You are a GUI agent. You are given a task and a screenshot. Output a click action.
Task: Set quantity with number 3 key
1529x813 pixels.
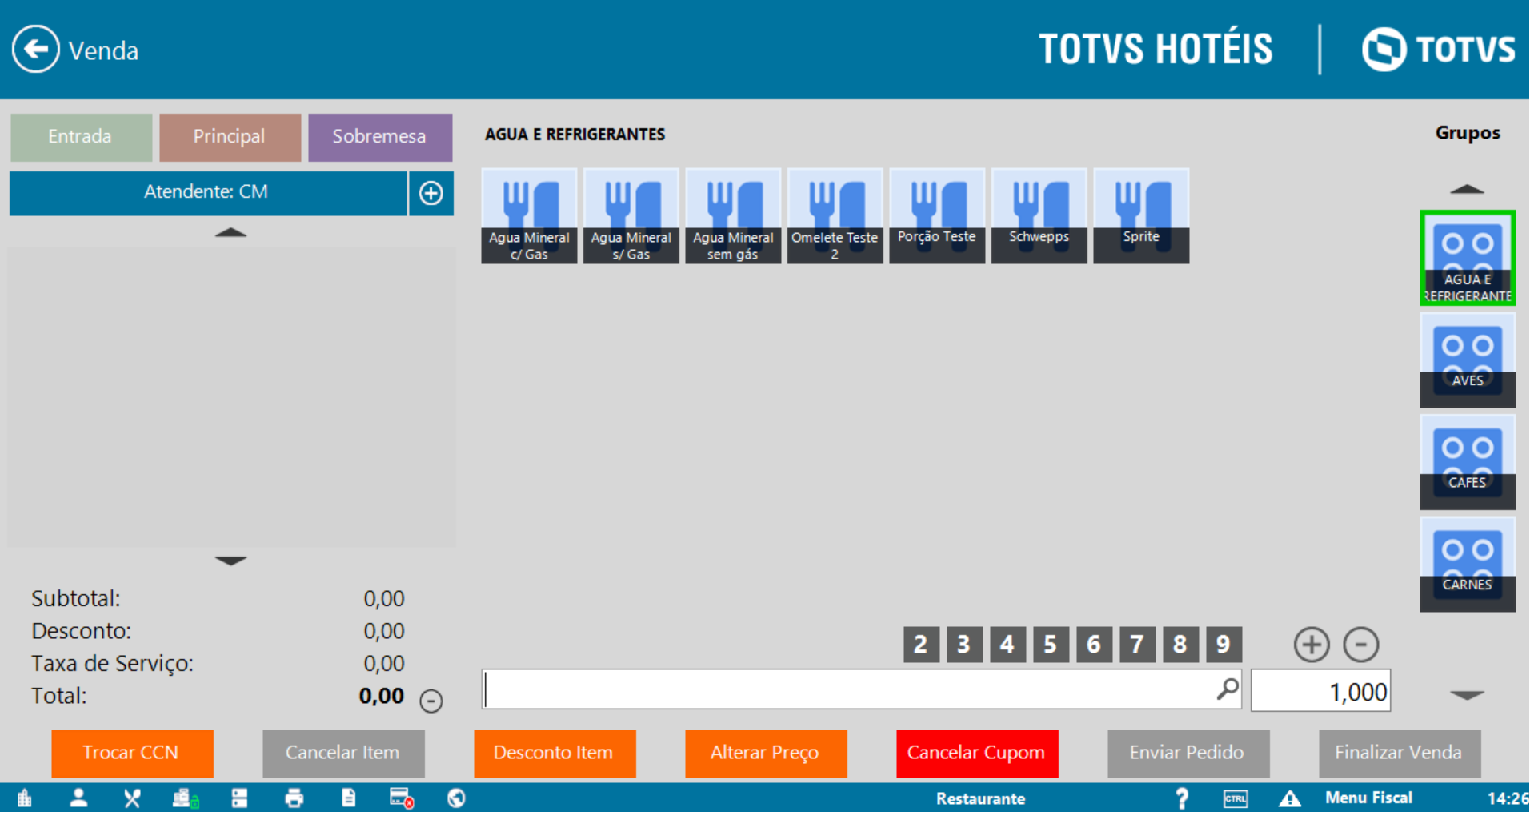(x=964, y=645)
